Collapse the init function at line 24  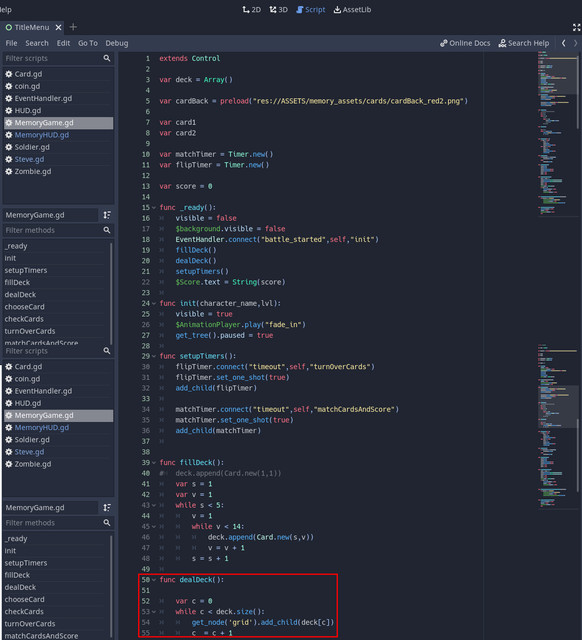coord(154,304)
